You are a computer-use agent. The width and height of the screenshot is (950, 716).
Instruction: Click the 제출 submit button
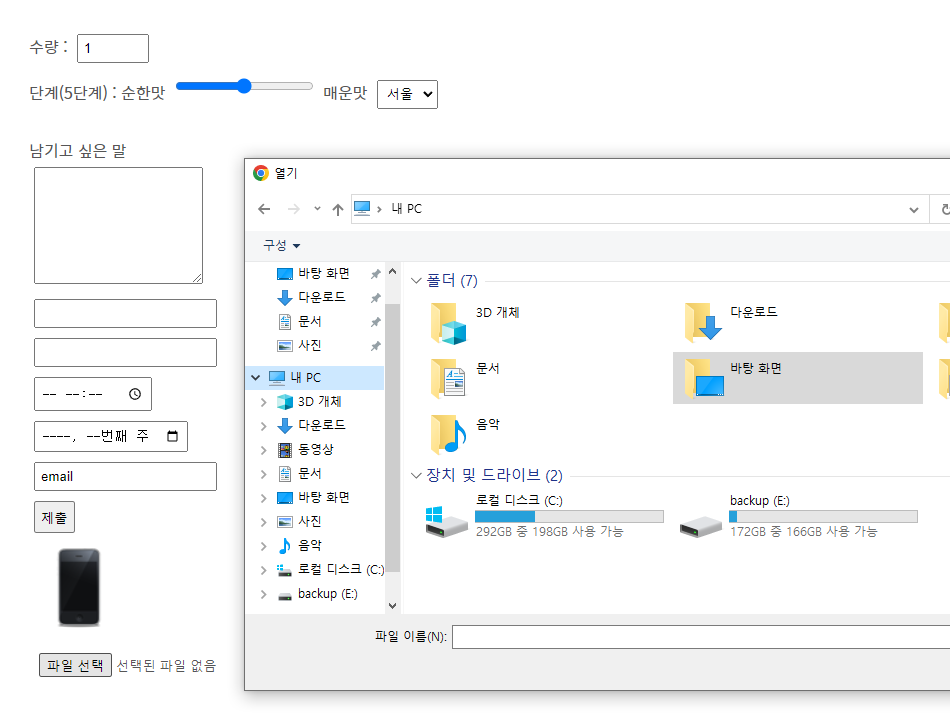(55, 517)
